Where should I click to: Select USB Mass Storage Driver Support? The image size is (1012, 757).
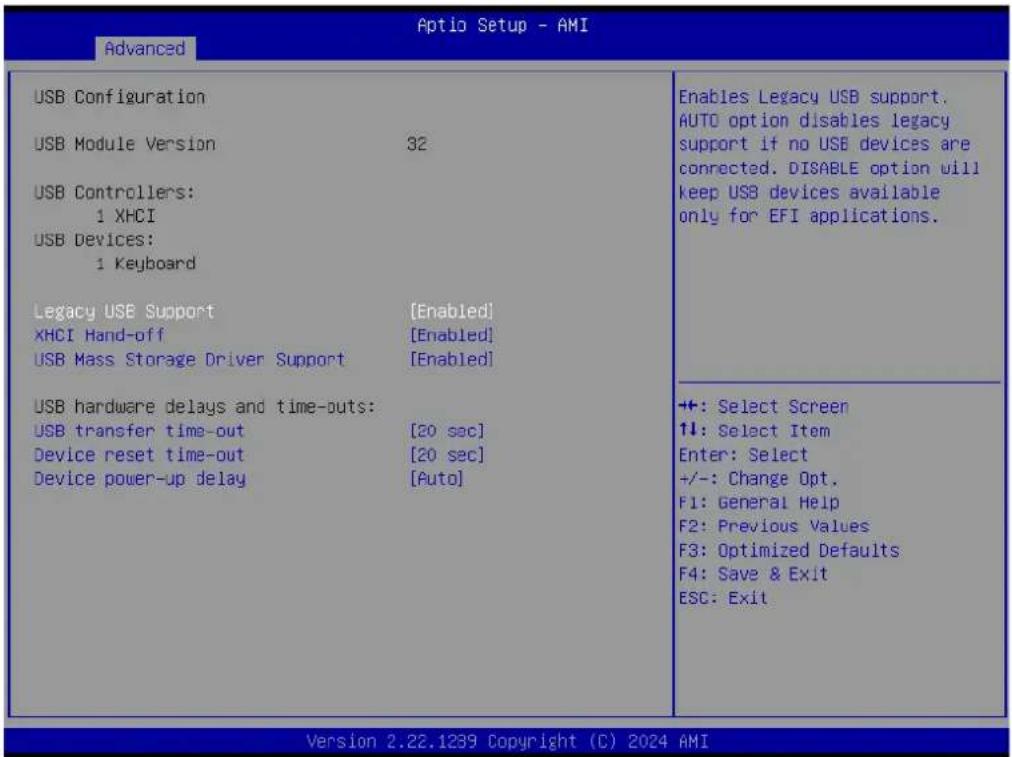(x=189, y=359)
